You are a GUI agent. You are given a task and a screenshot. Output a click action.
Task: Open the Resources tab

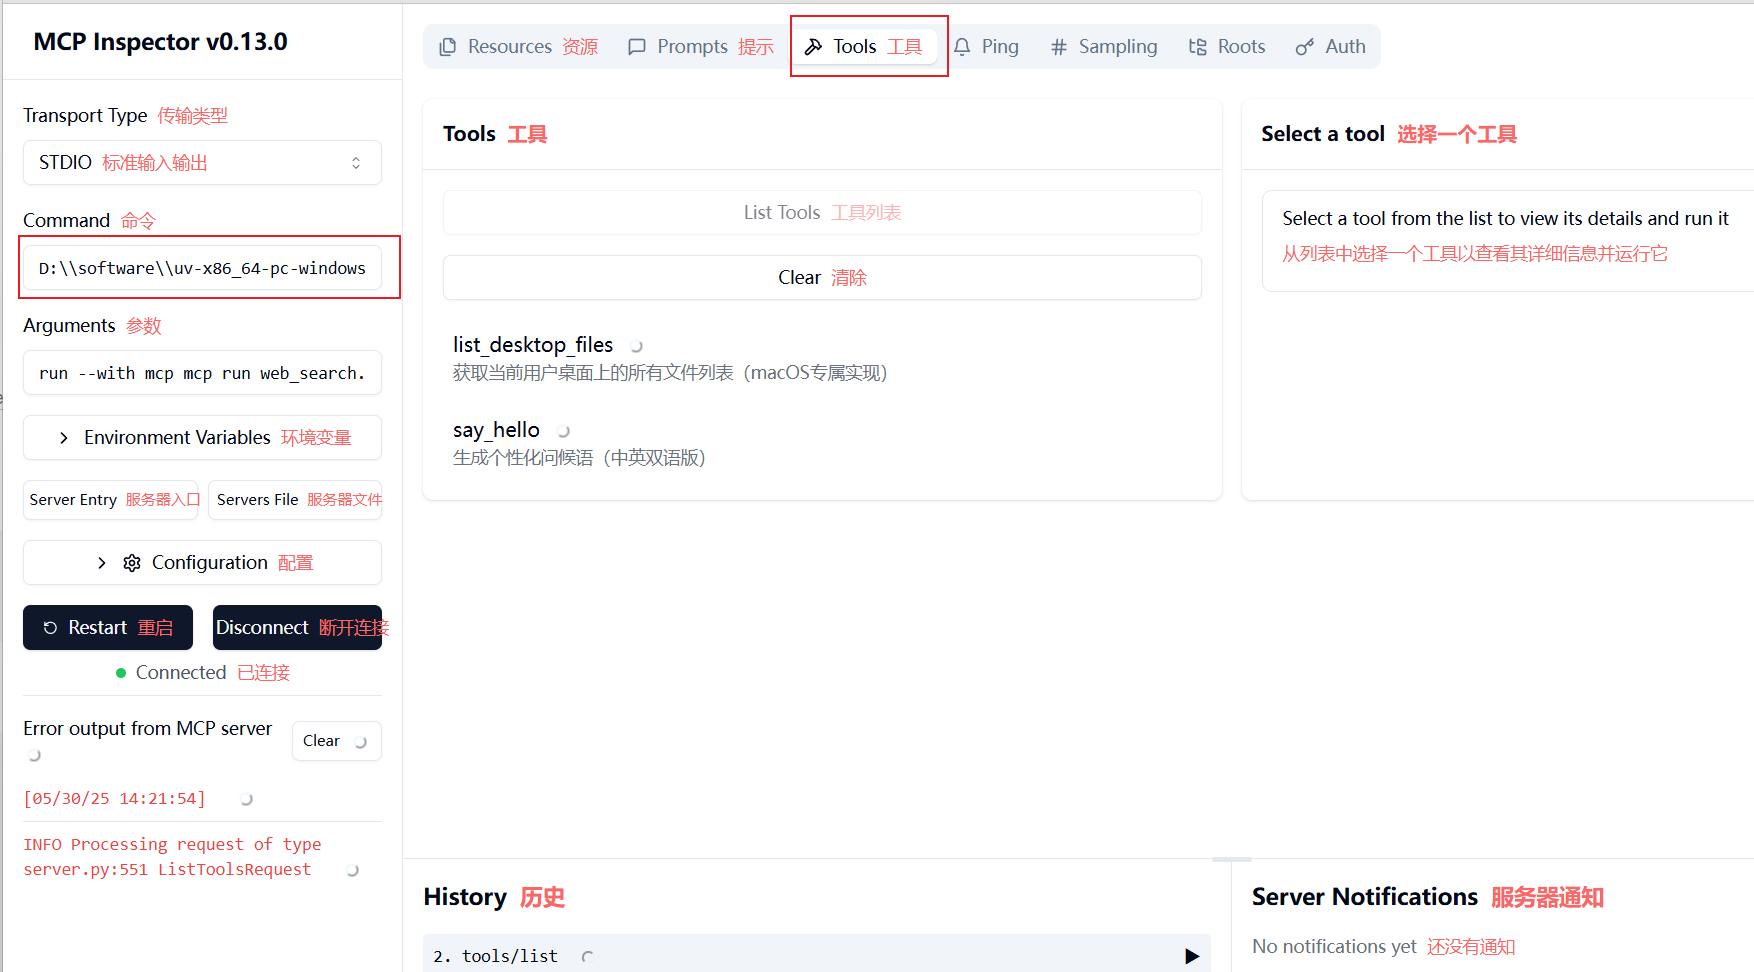coord(518,47)
